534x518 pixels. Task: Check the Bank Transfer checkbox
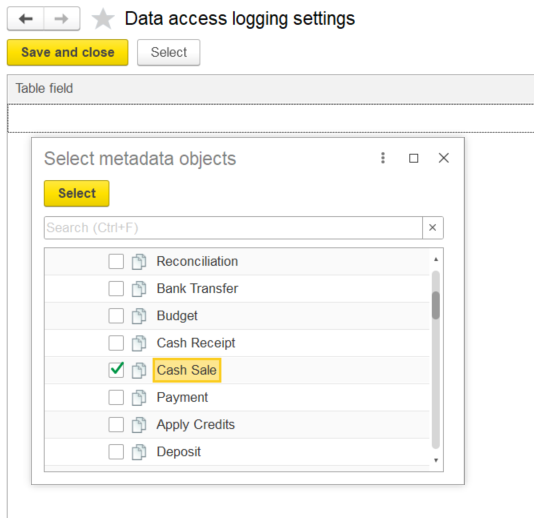click(x=116, y=288)
